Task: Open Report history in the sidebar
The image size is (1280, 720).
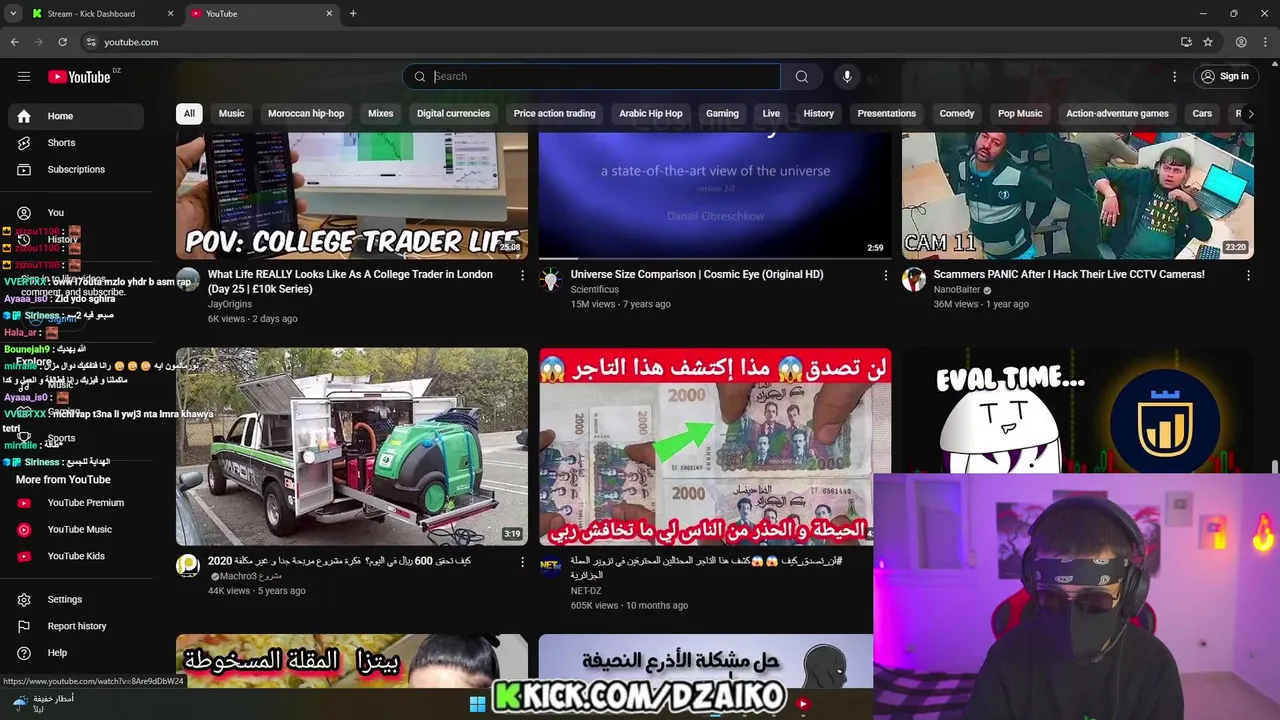Action: [x=76, y=626]
